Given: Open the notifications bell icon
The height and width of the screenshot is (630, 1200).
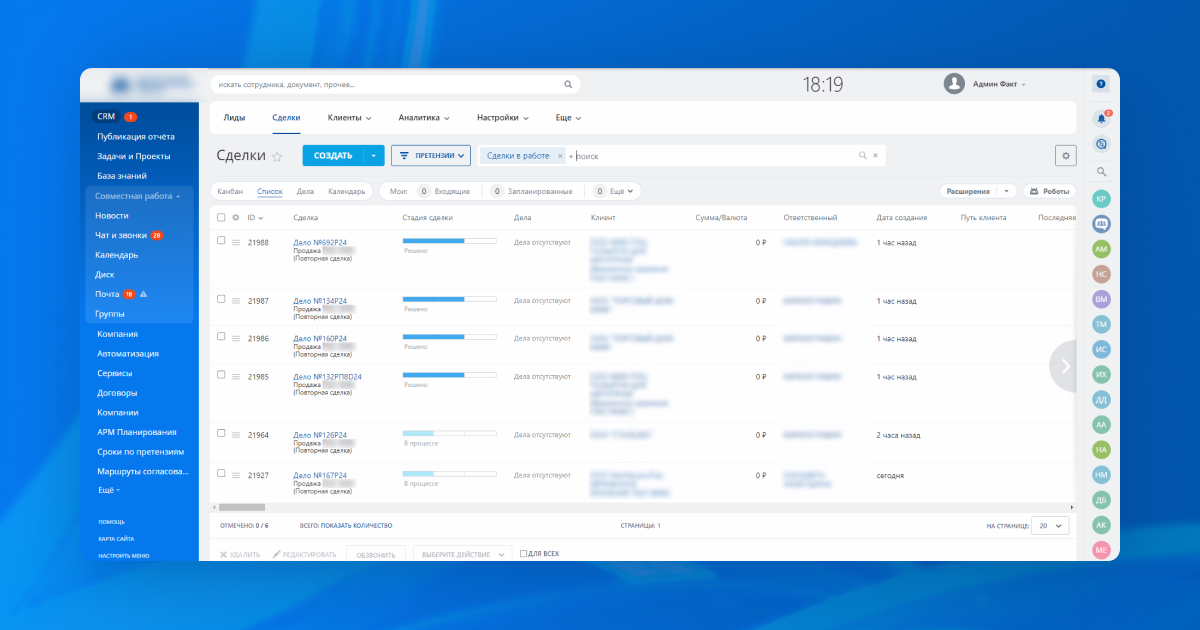Looking at the screenshot, I should 1101,117.
